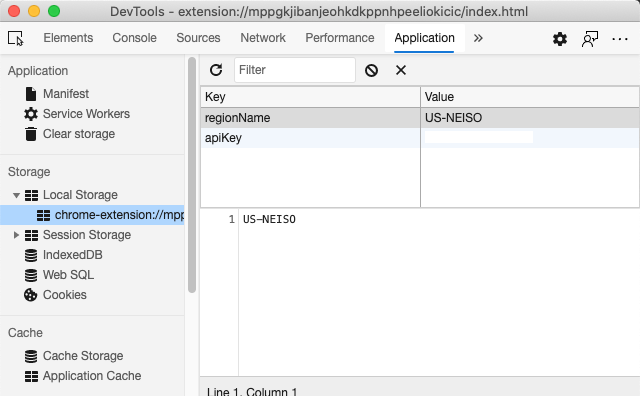Show more DevTools tabs chevron
The height and width of the screenshot is (396, 640).
(478, 38)
